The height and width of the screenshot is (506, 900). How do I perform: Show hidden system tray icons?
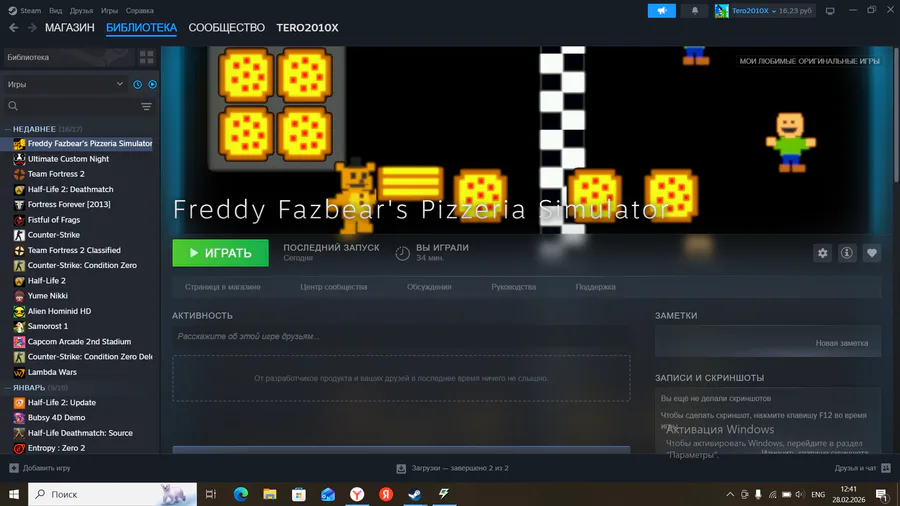click(x=730, y=495)
